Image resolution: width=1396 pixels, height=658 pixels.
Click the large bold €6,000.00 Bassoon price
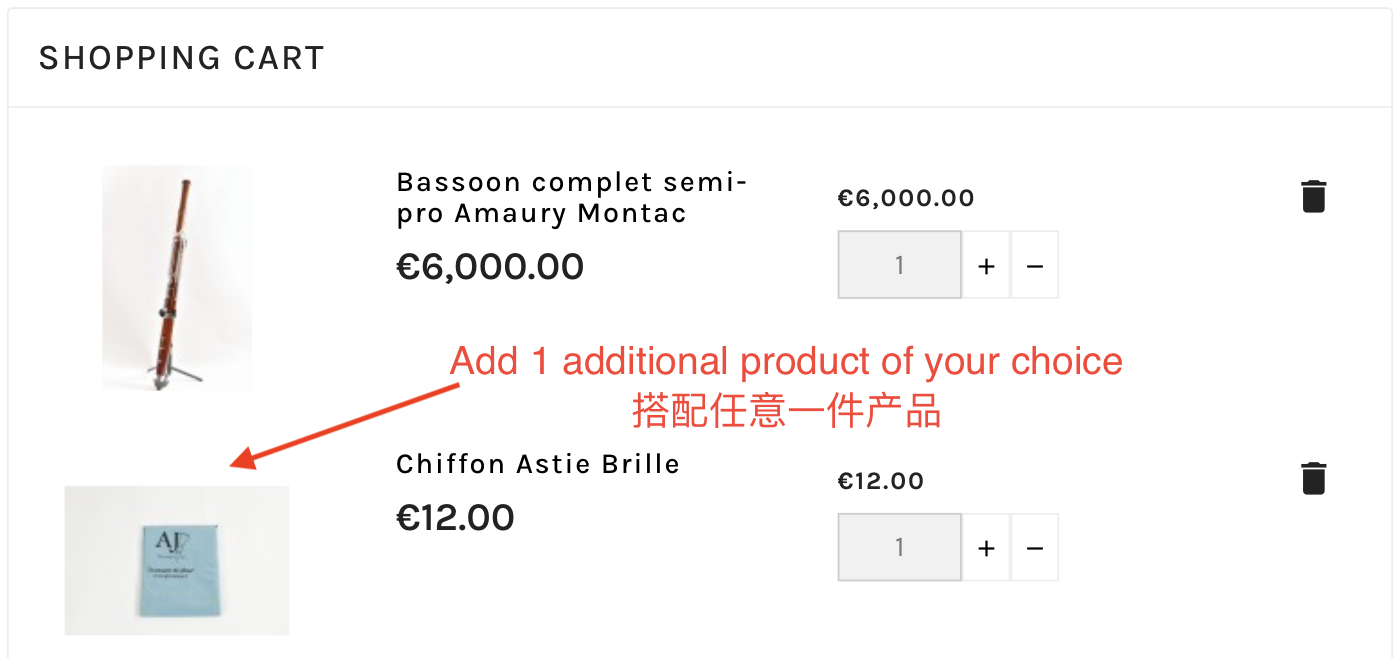(490, 267)
